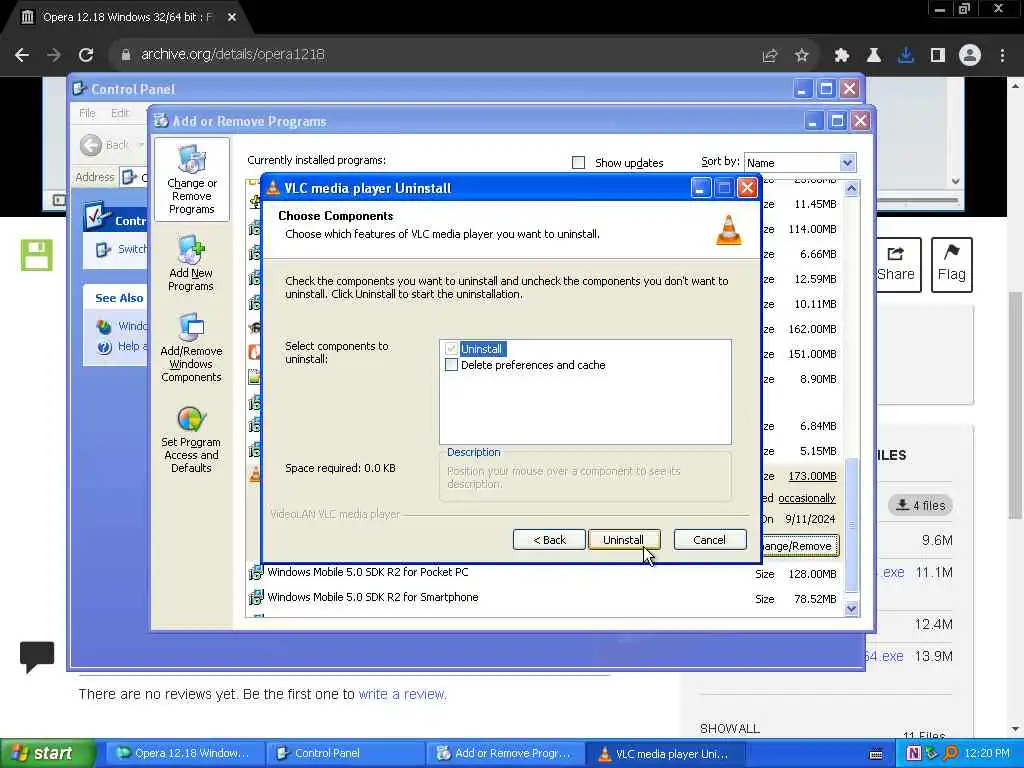Open Add New Programs section
This screenshot has height=768, width=1024.
click(x=191, y=263)
